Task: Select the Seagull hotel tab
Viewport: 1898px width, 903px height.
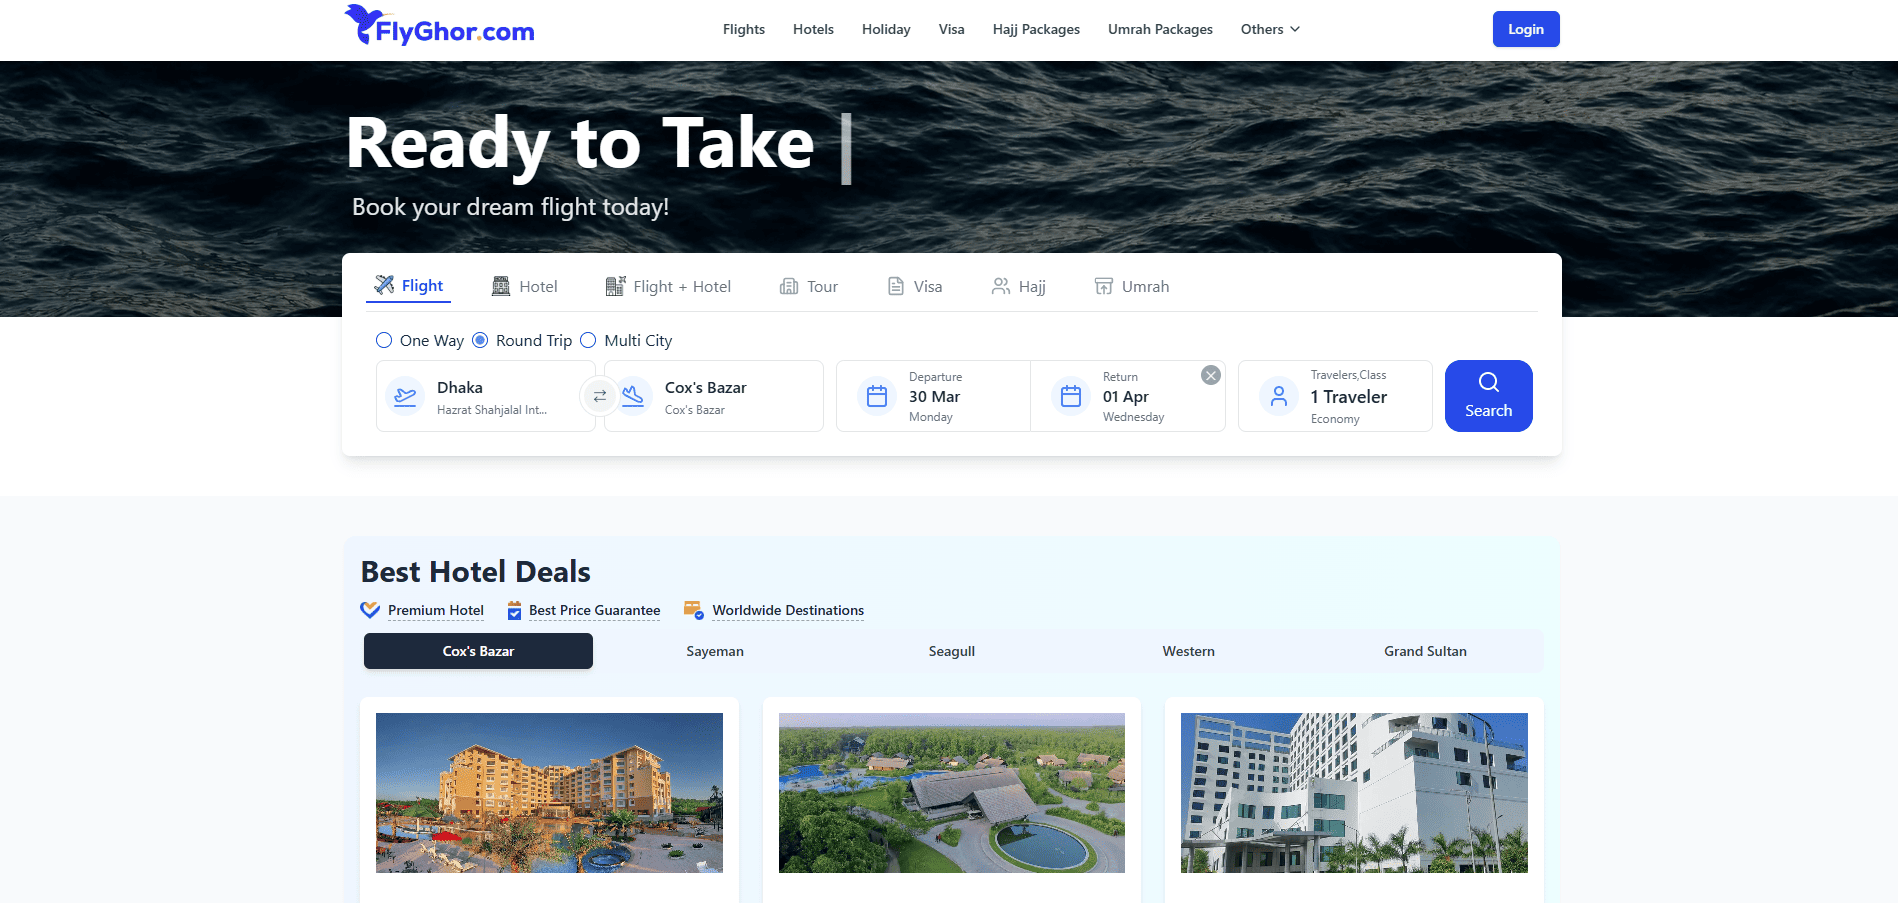Action: point(952,651)
